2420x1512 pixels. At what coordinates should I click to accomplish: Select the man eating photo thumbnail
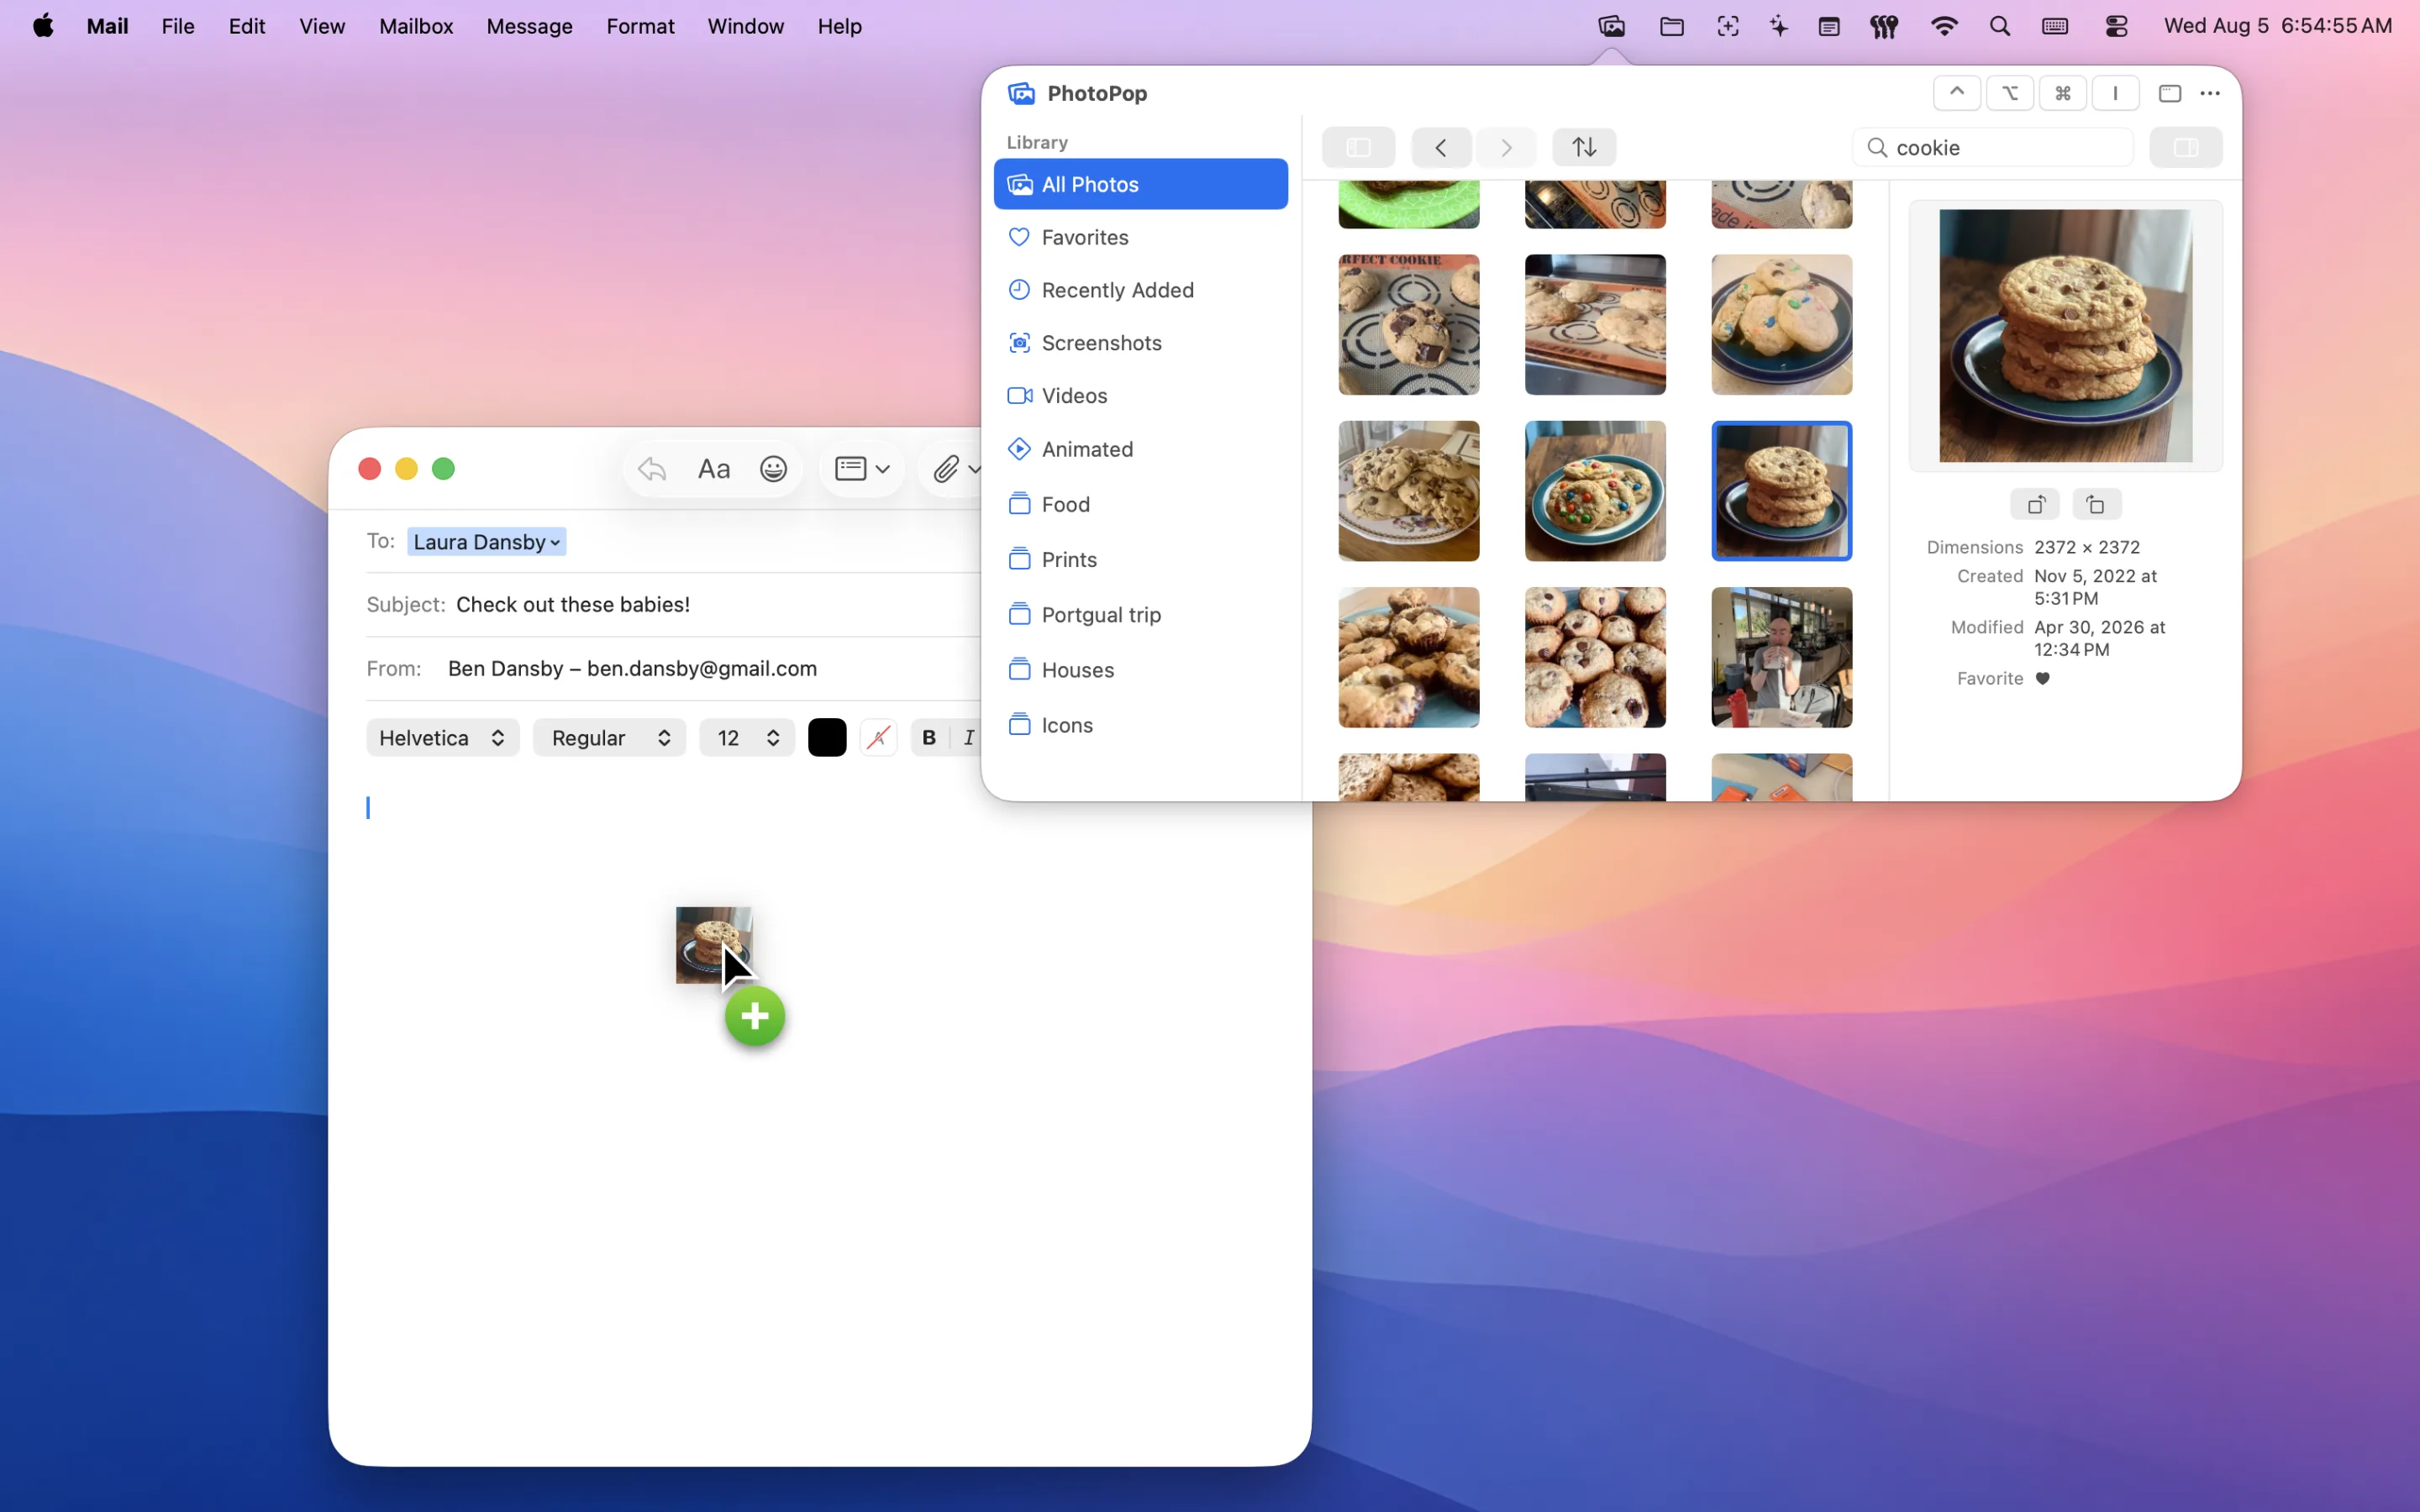1781,656
